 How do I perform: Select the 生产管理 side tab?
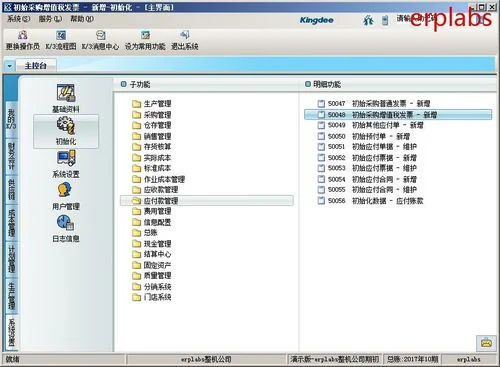point(11,296)
